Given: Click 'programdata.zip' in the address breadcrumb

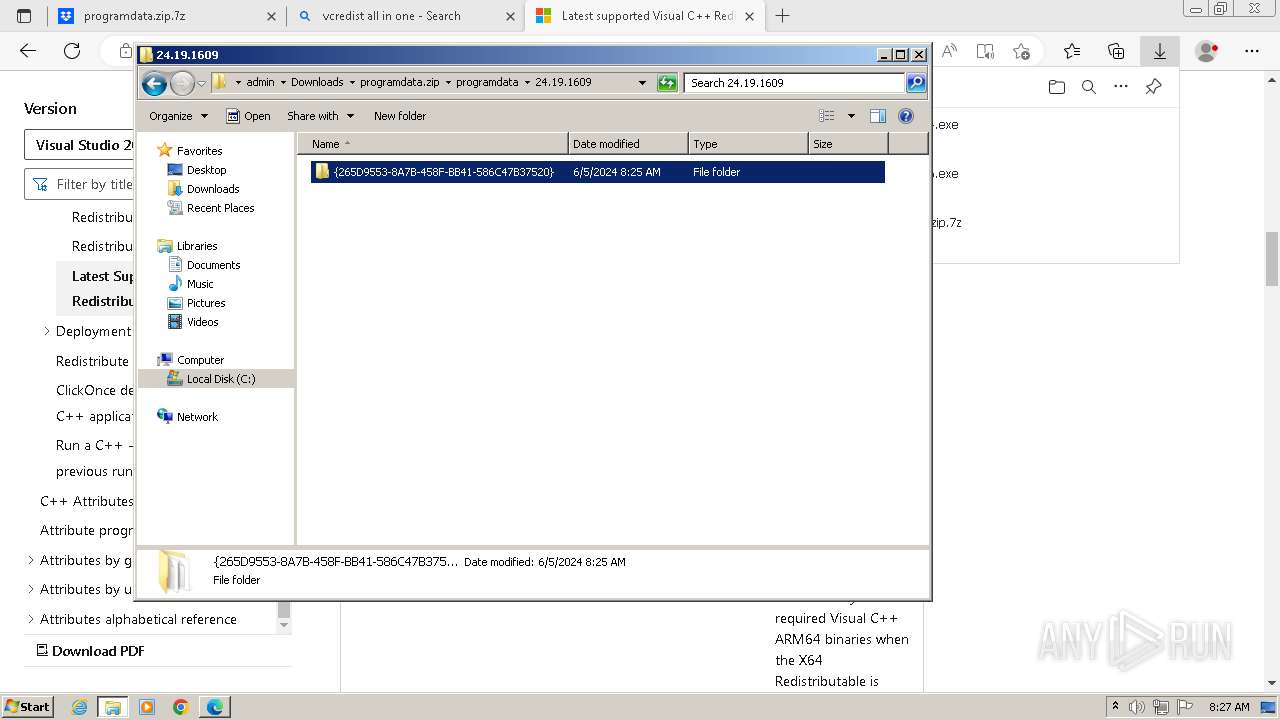Looking at the screenshot, I should click(x=401, y=83).
